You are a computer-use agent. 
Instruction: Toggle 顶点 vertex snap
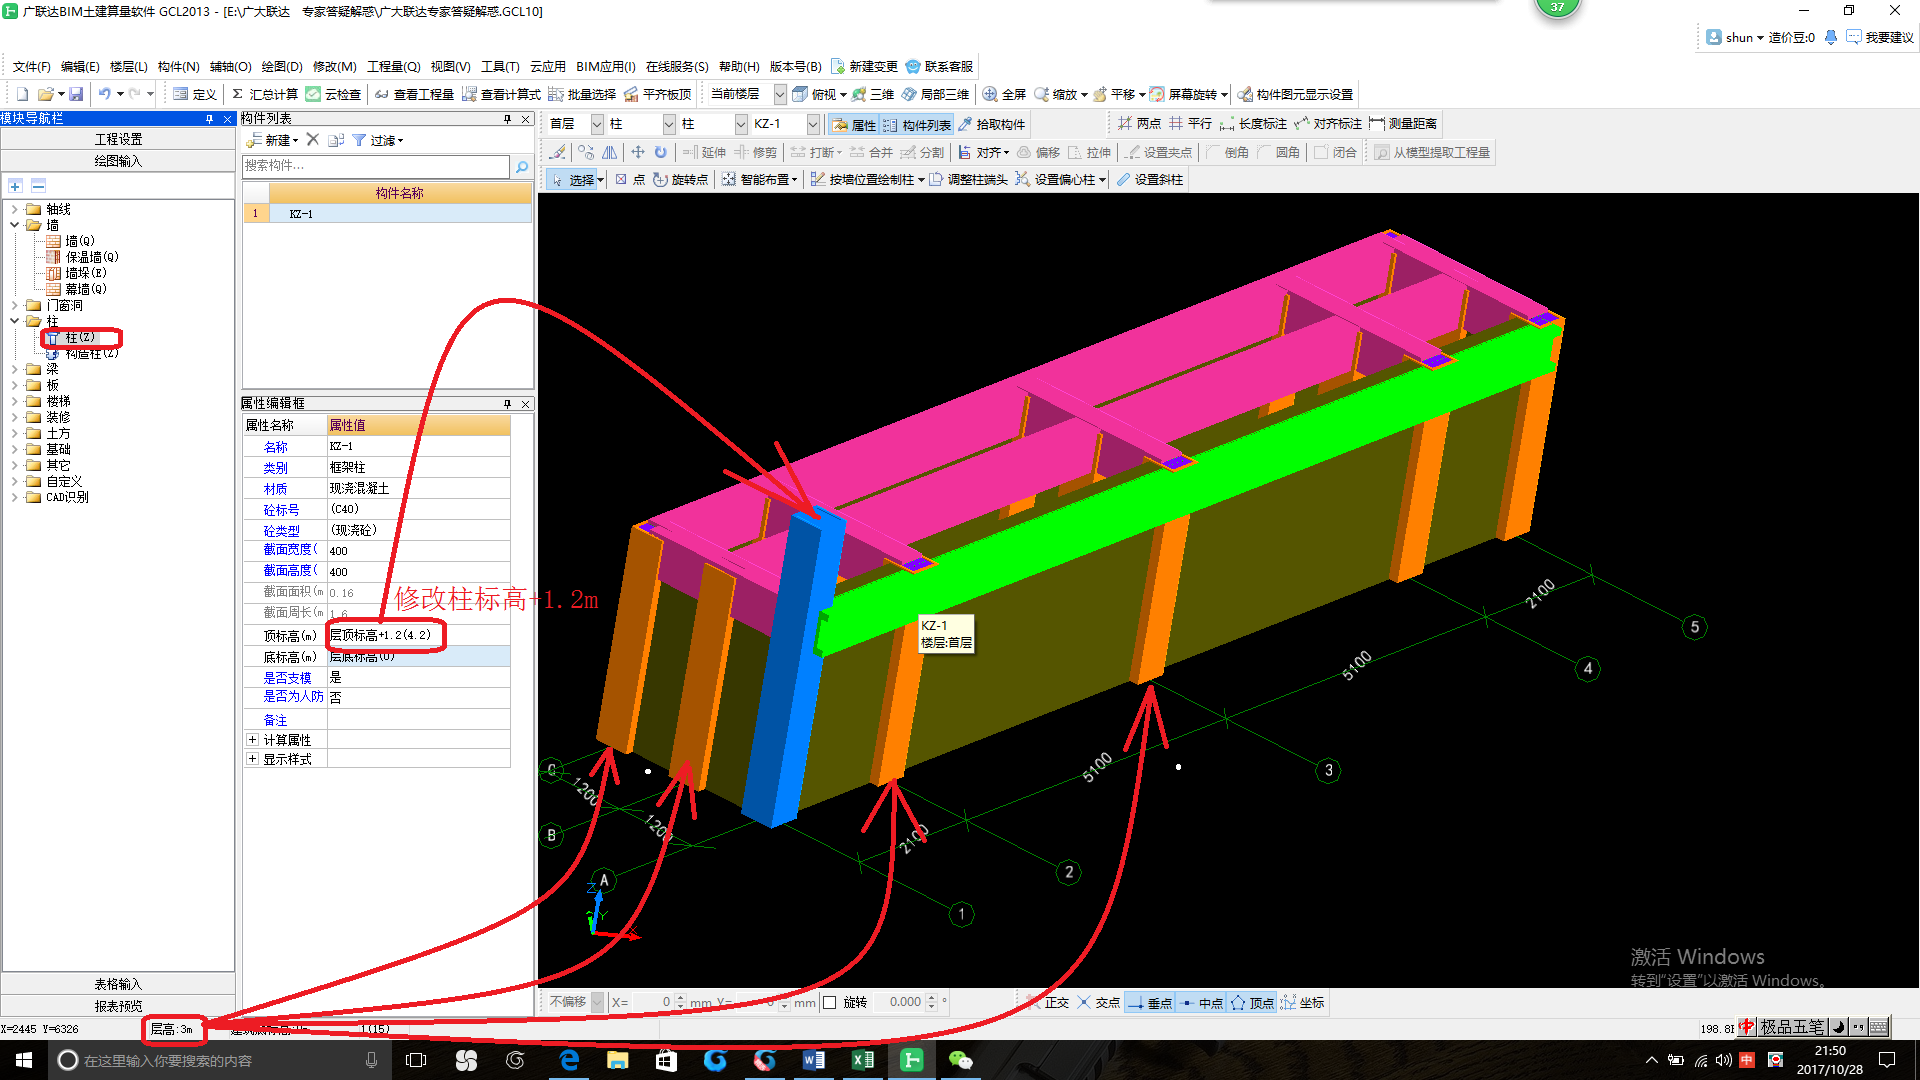coord(1252,1002)
